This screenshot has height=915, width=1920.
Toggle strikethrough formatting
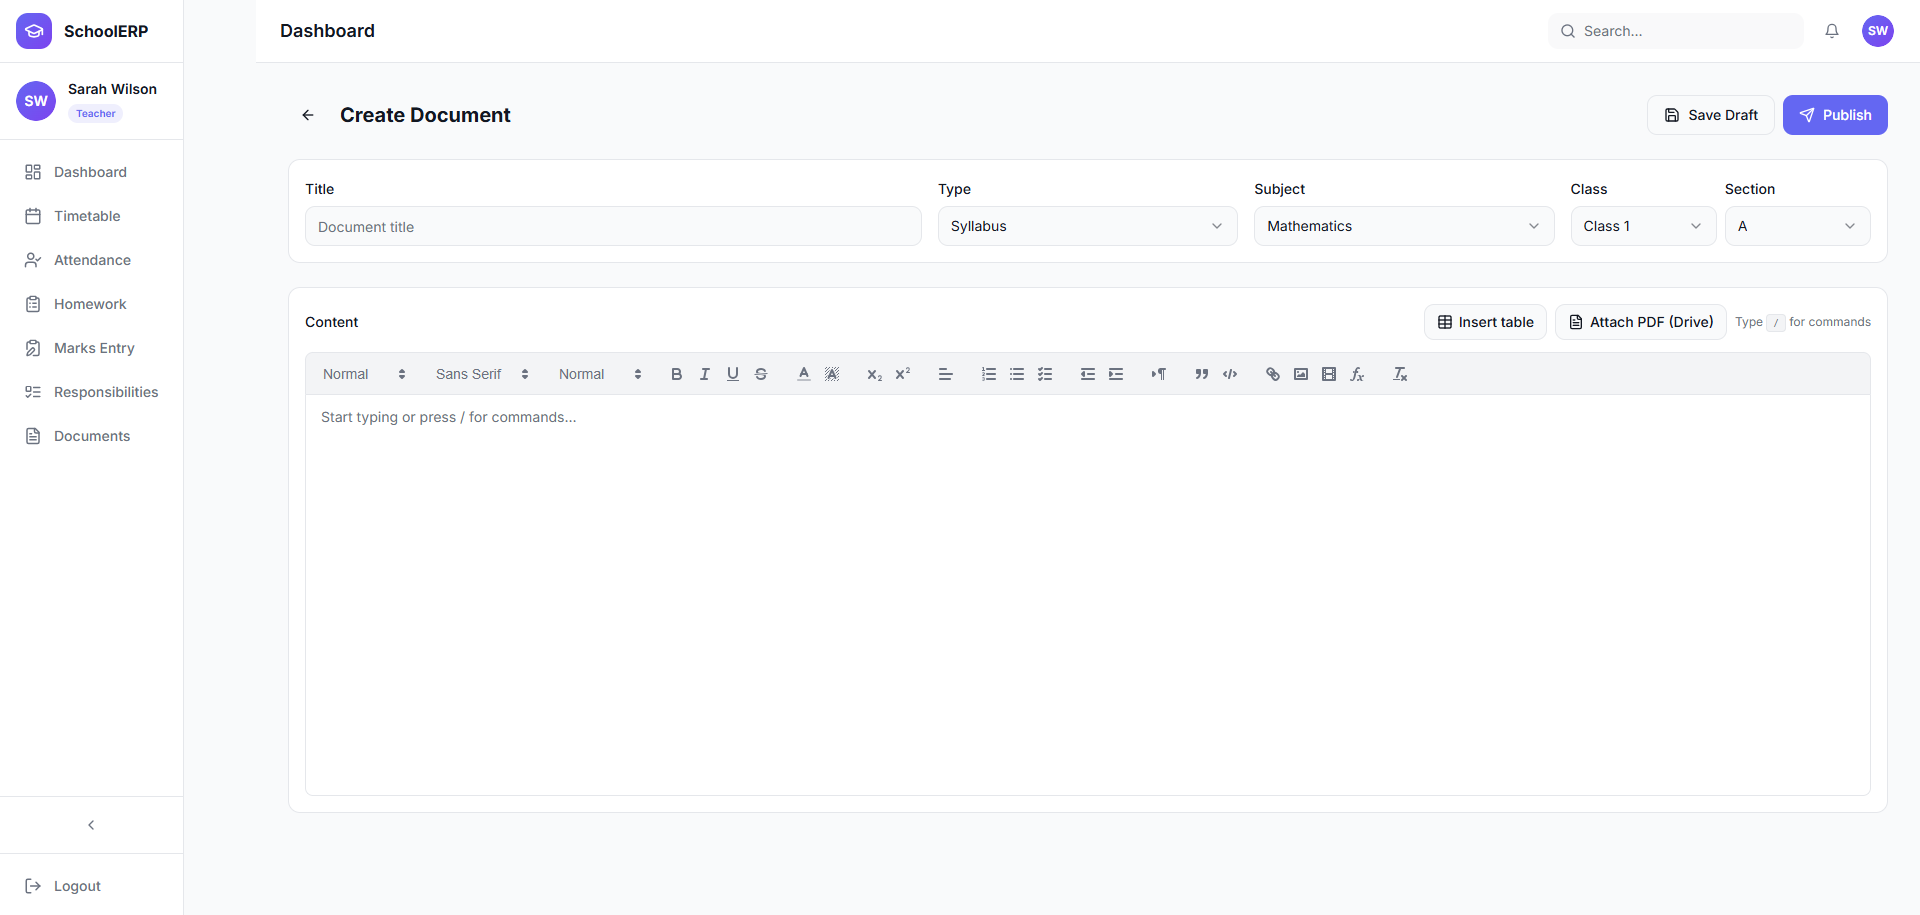760,374
